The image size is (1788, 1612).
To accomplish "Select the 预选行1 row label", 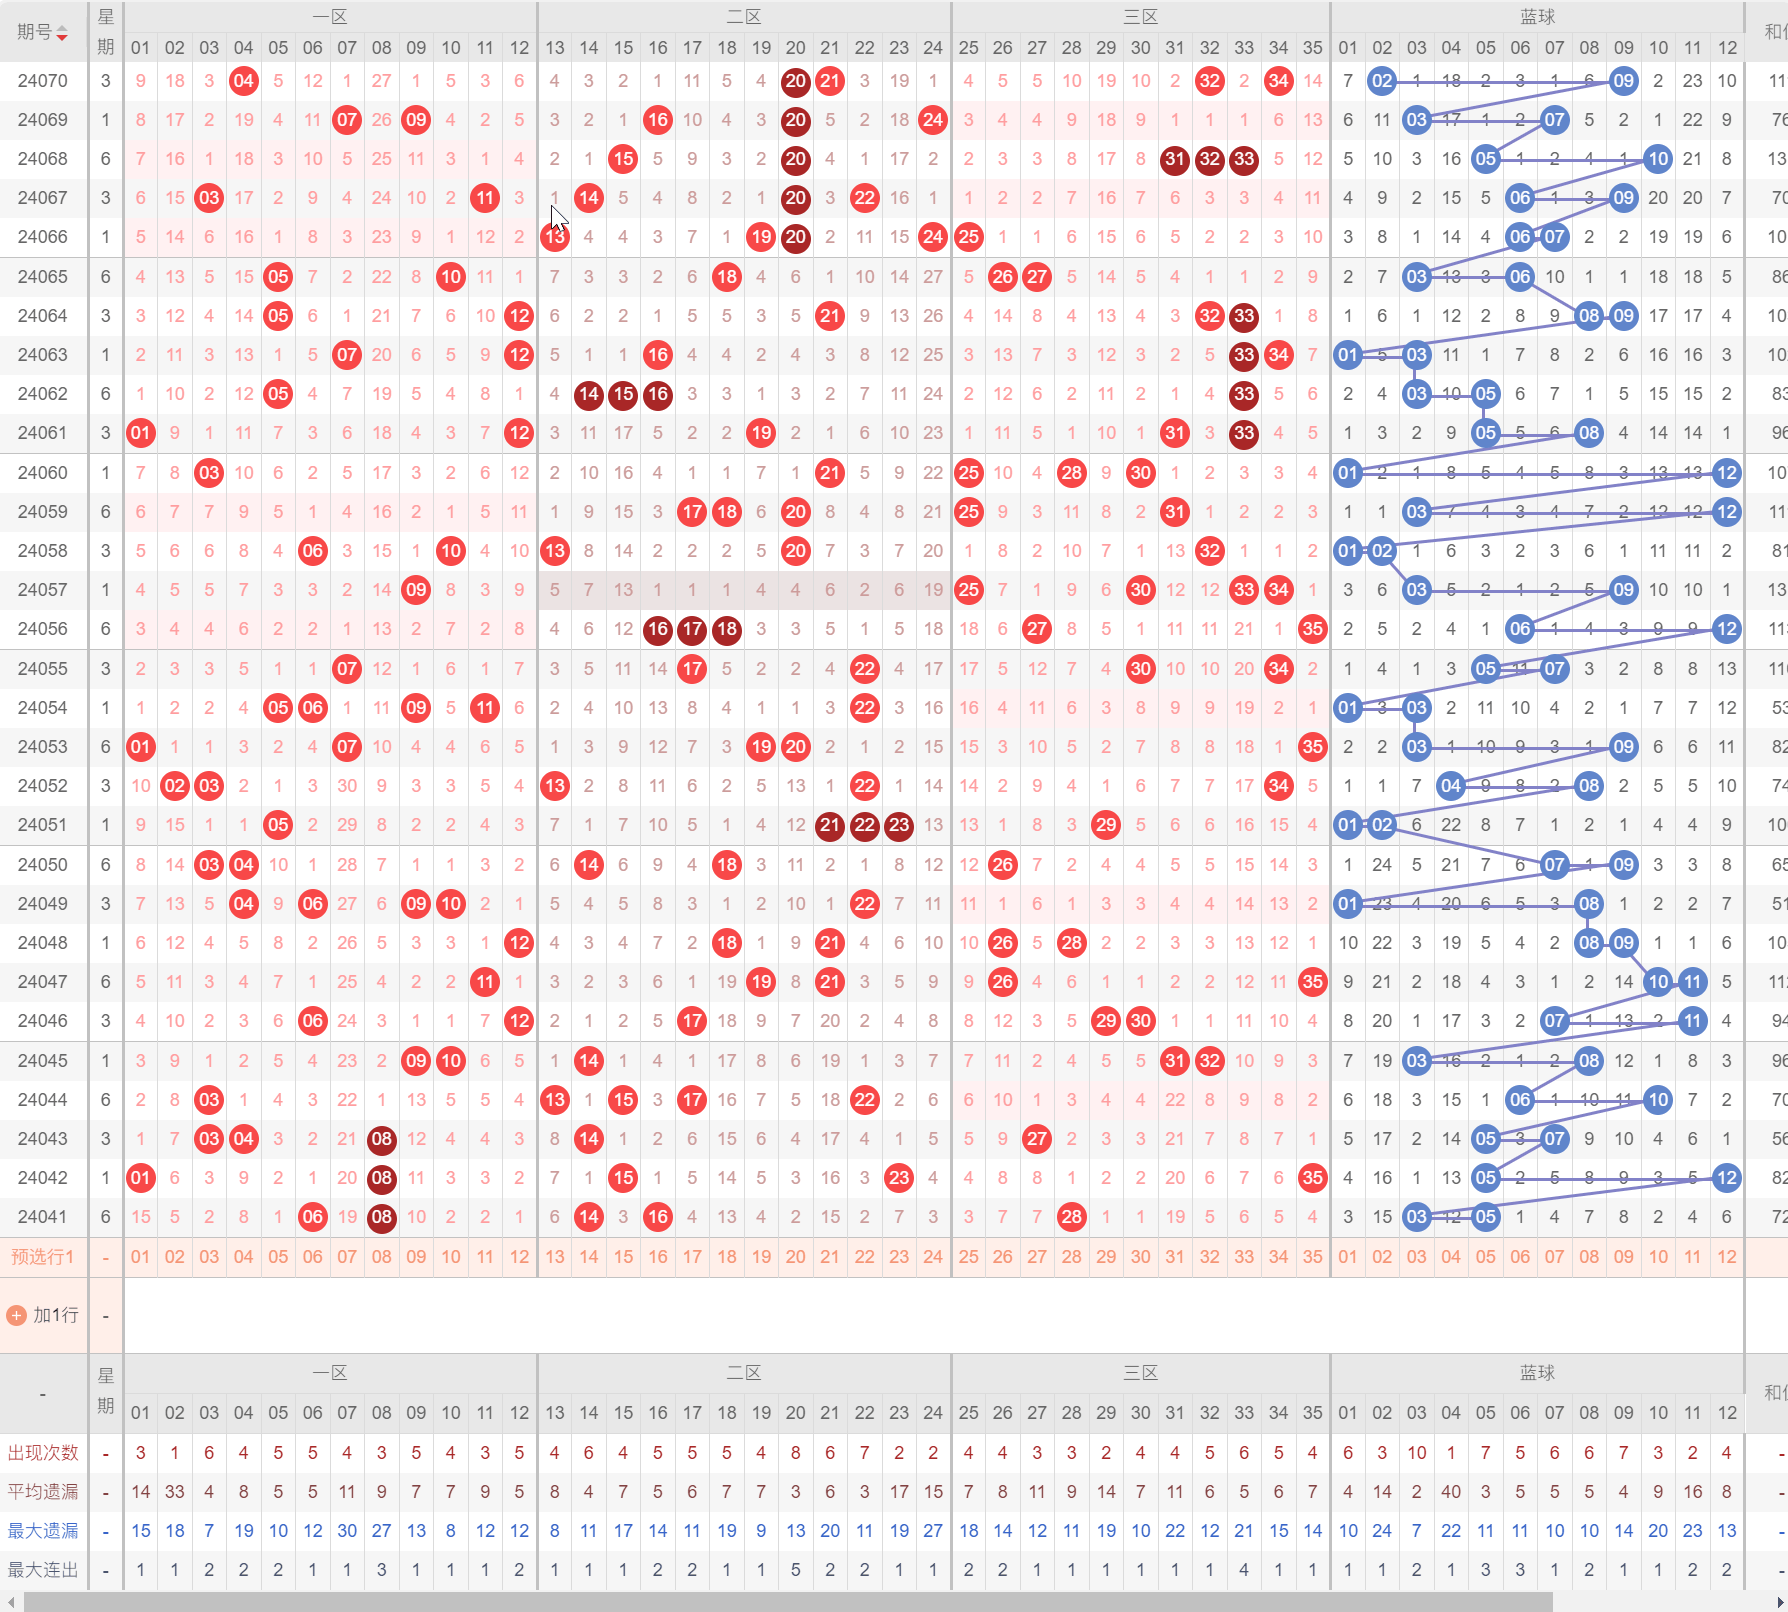I will 43,1257.
